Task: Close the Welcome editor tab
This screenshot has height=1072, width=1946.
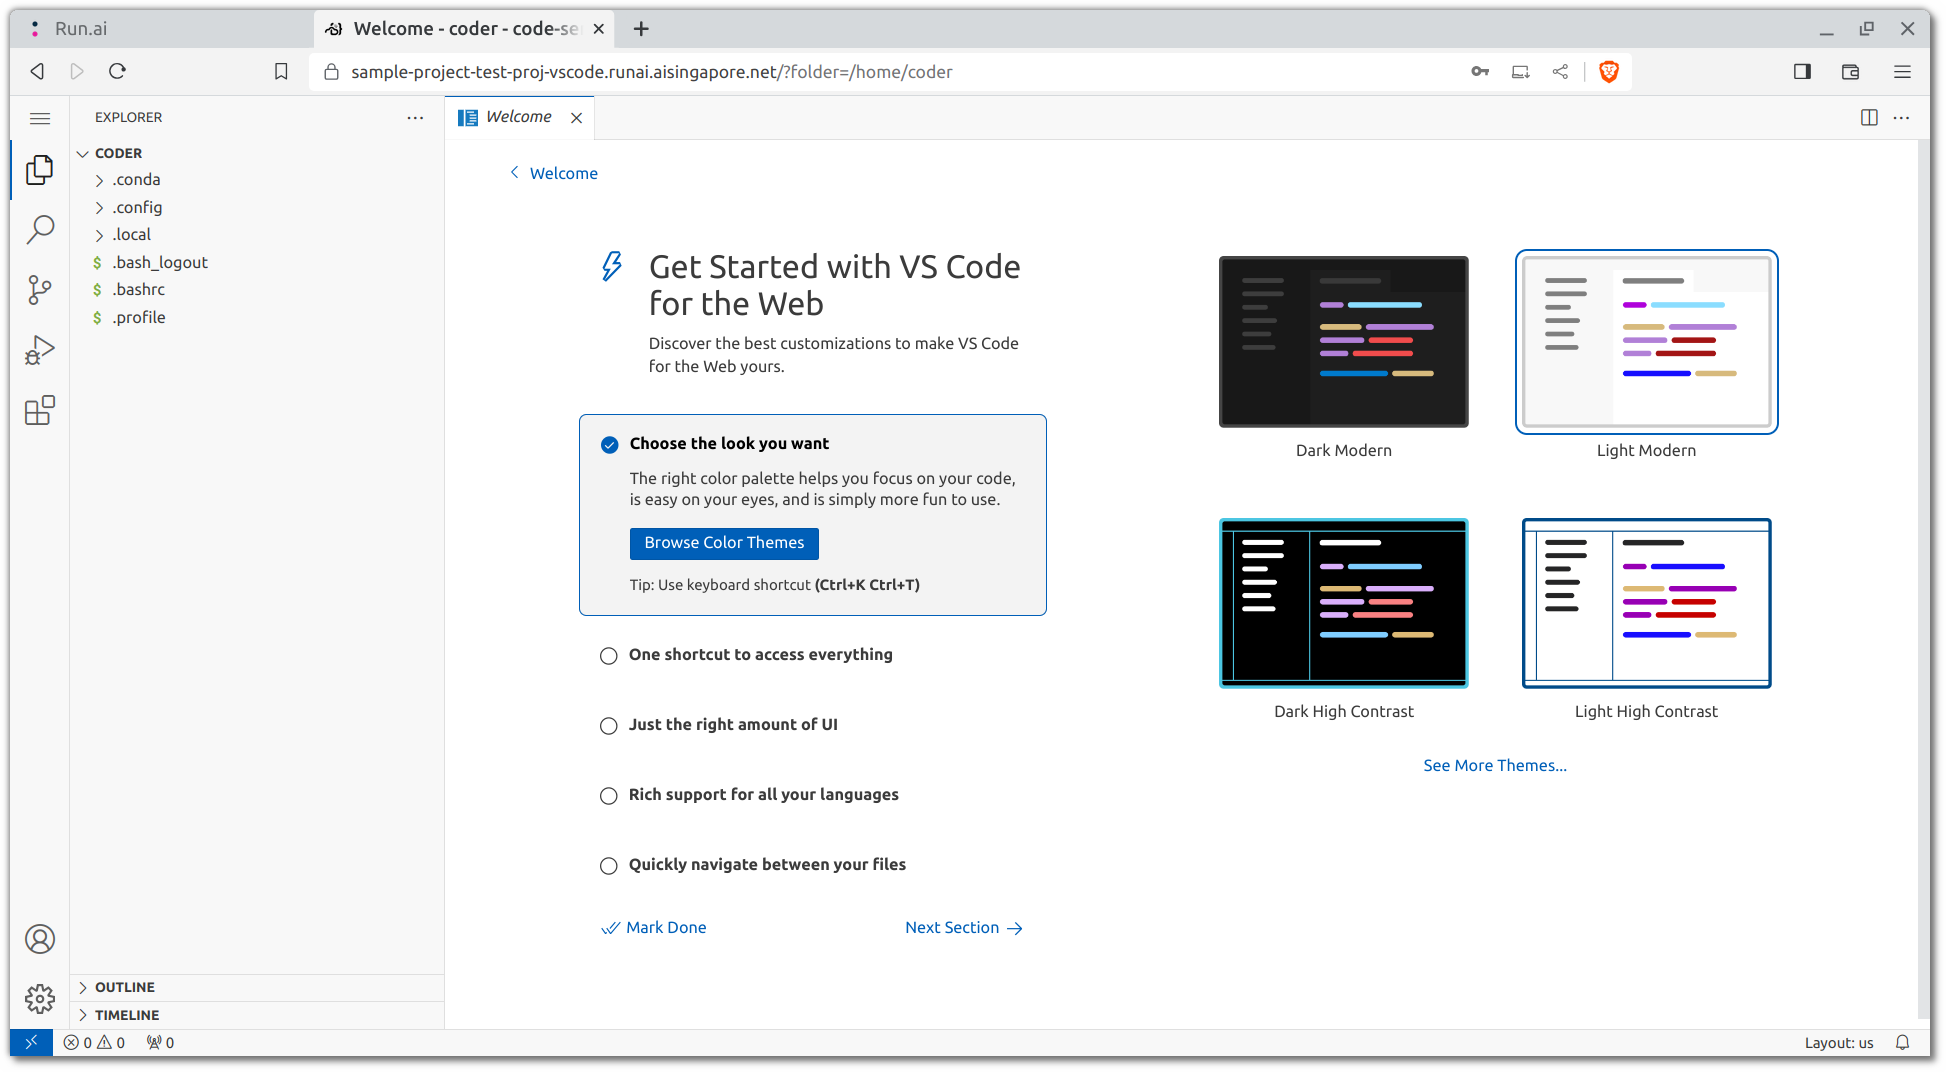Action: 576,118
